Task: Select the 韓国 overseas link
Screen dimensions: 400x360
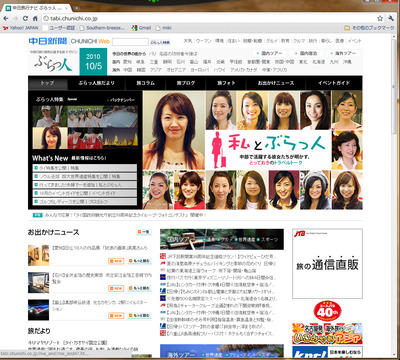Action: (x=141, y=70)
